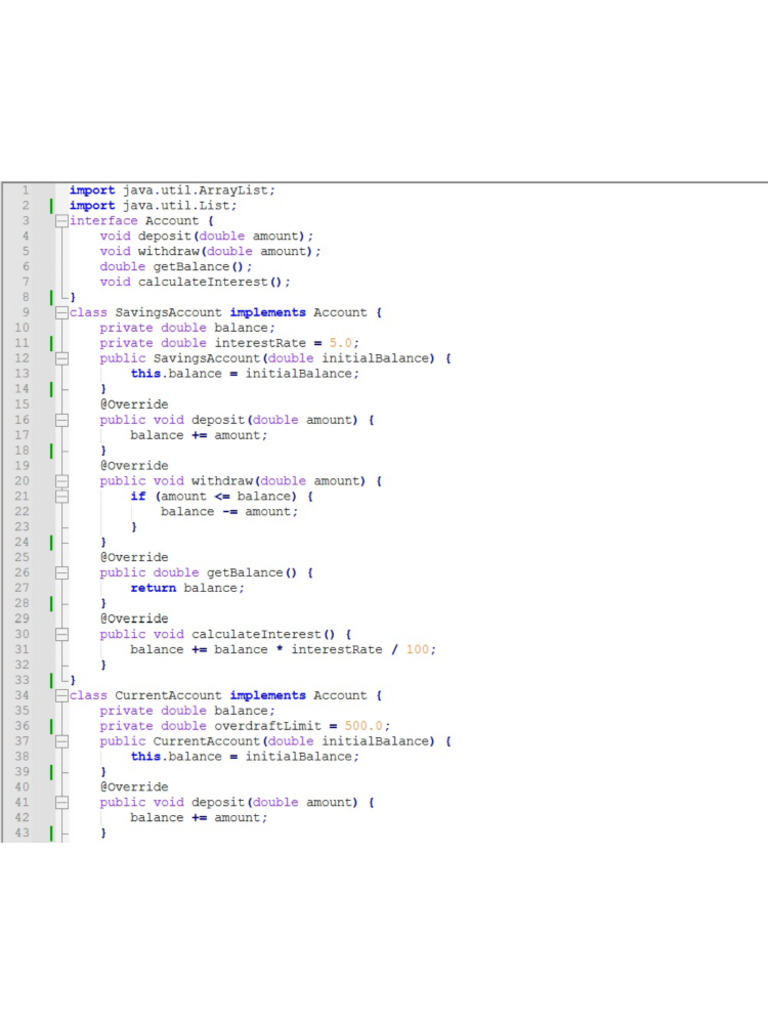Click the 'if (amount <= balance)' condition
768x1024 pixels.
click(x=214, y=496)
